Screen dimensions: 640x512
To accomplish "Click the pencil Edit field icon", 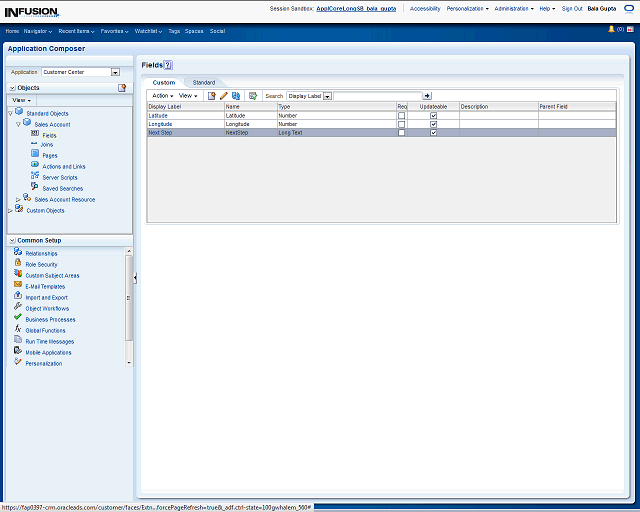I will 224,96.
